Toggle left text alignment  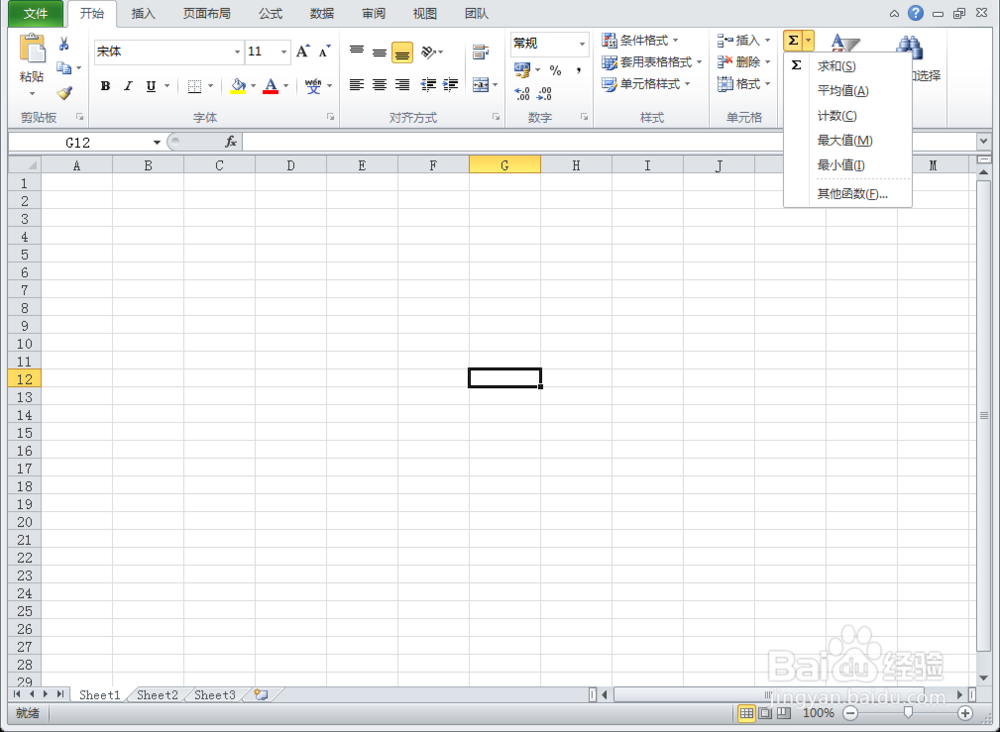[357, 85]
